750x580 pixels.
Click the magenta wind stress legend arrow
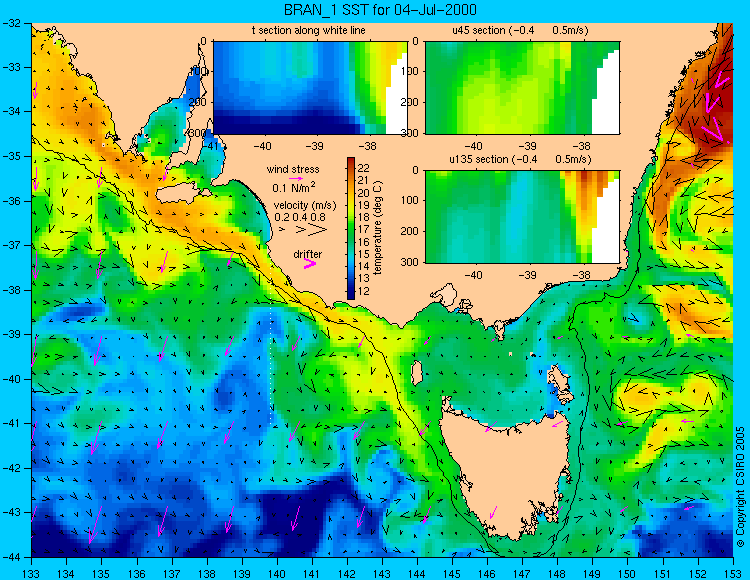point(296,178)
